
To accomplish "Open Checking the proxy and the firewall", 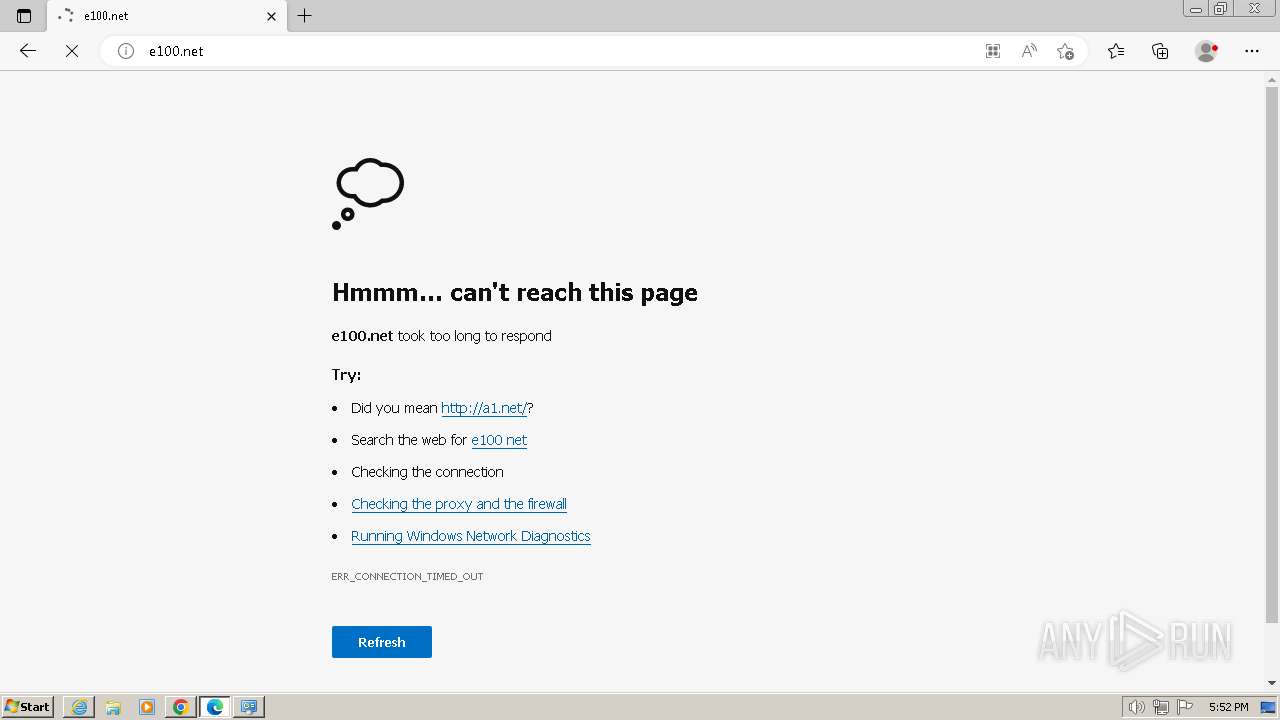I will coord(459,504).
